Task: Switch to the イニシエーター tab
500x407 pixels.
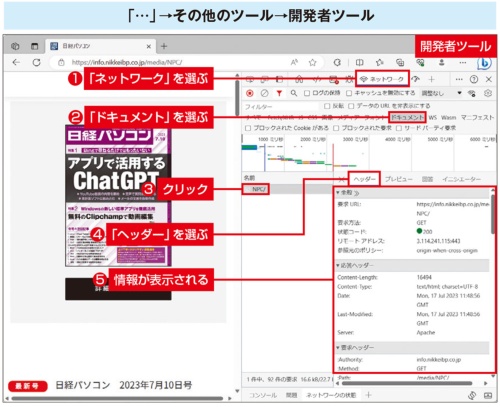Action: 462,179
